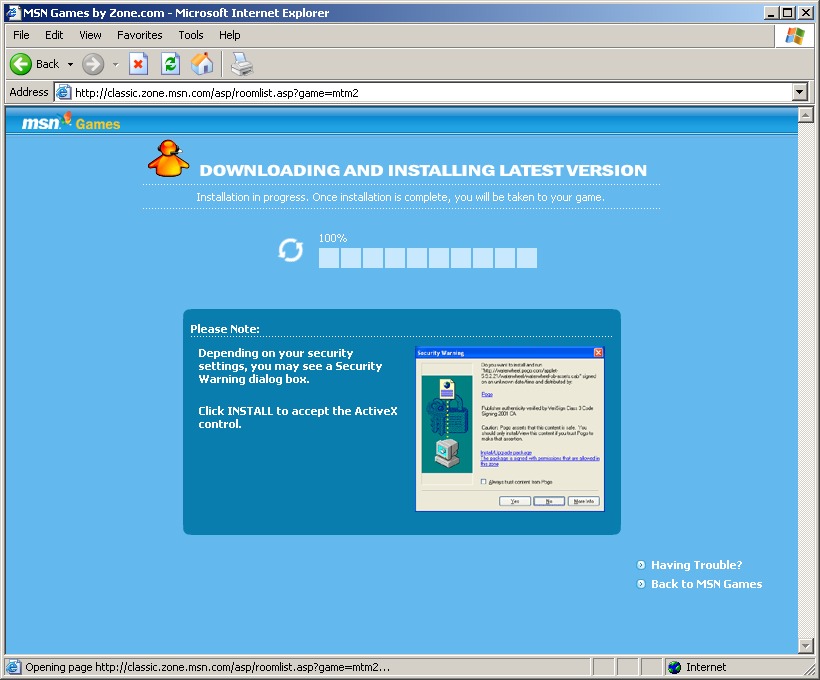Stop page loading with red X icon
Screen dimensions: 820x680
click(x=138, y=64)
